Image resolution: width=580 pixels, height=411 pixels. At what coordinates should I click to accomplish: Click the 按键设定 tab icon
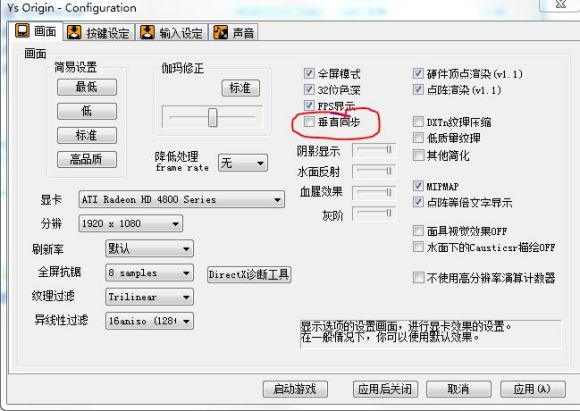point(74,33)
